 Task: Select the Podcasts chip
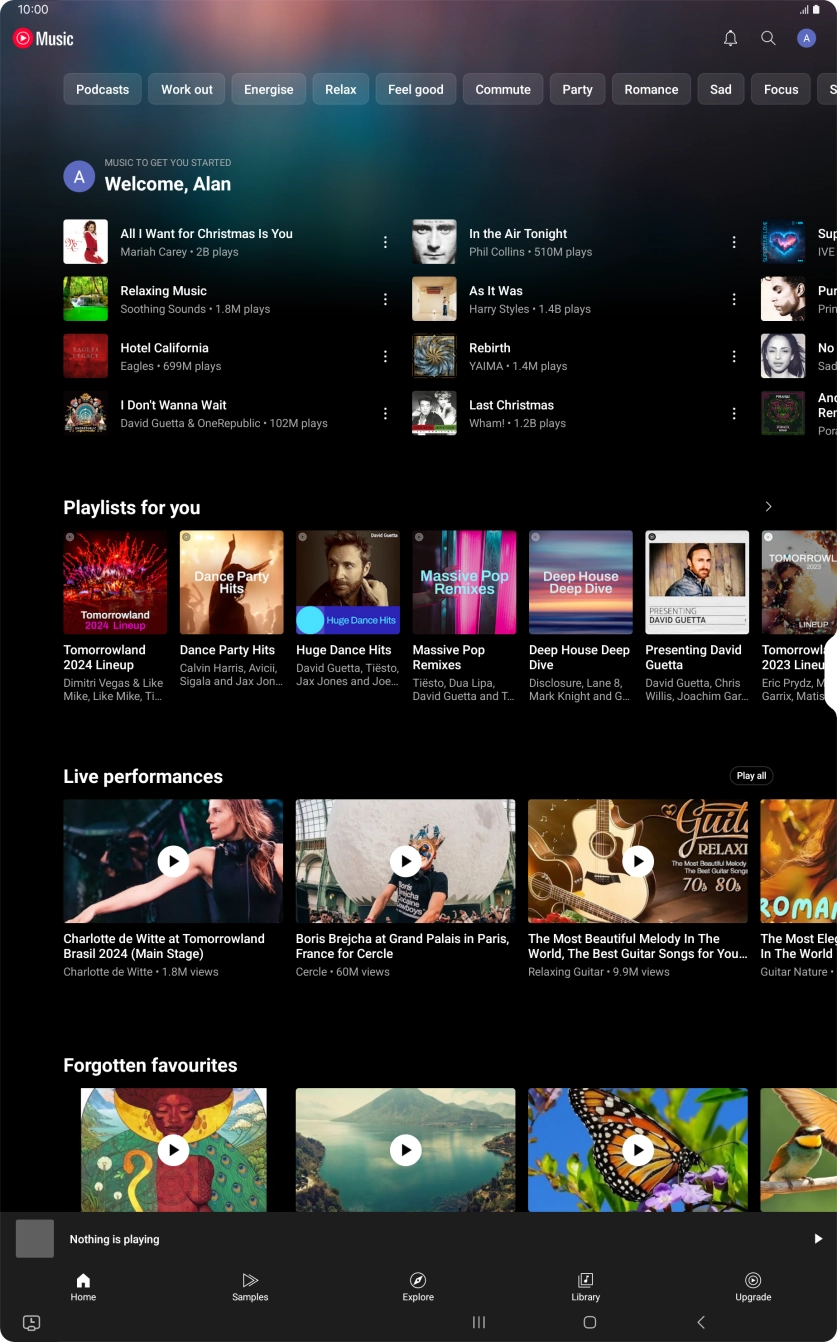pos(102,89)
